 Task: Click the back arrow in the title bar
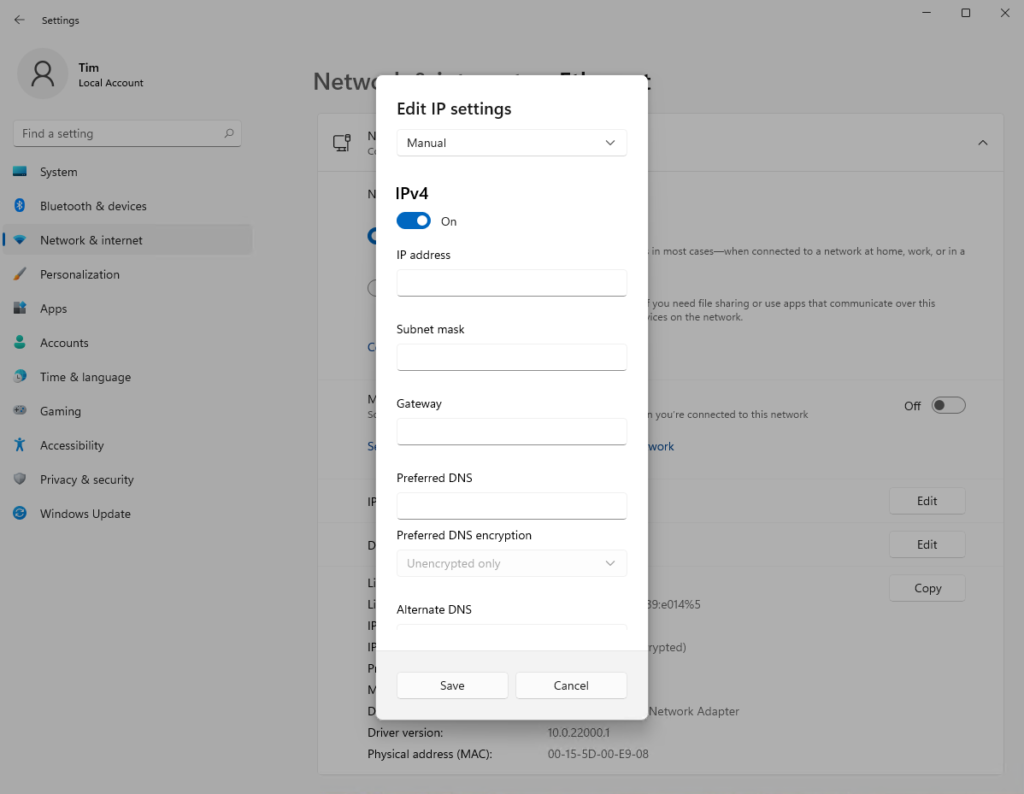point(19,19)
